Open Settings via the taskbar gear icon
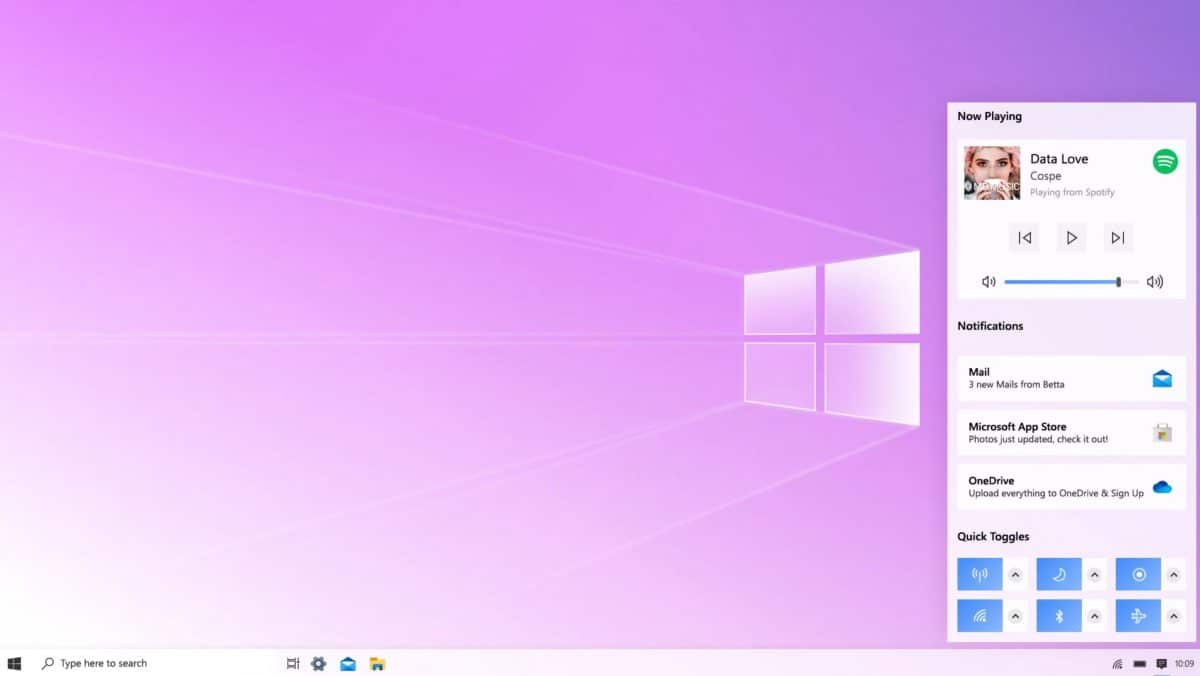Viewport: 1200px width, 676px height. pos(319,663)
